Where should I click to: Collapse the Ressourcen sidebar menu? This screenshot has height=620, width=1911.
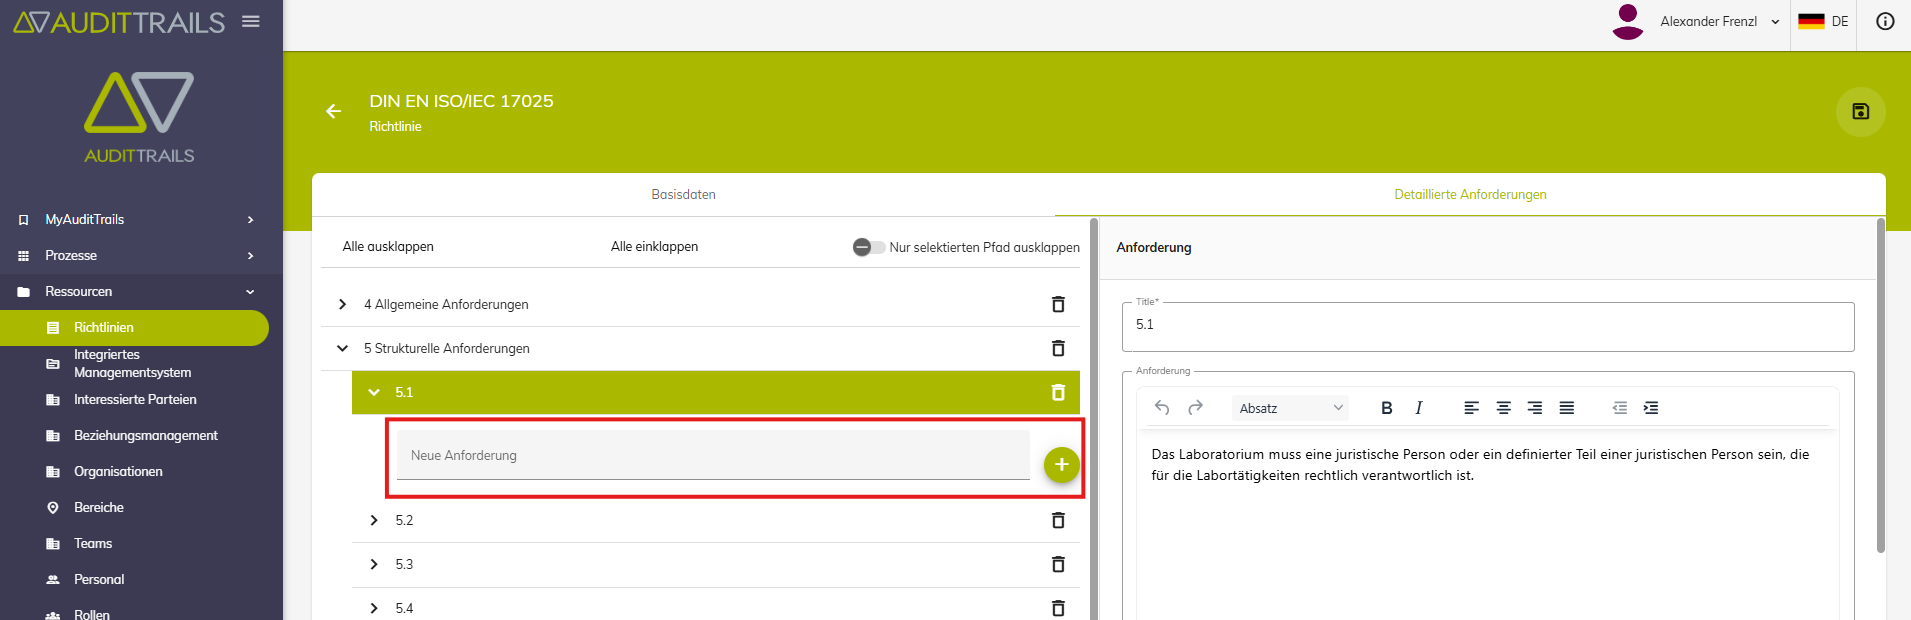[141, 291]
